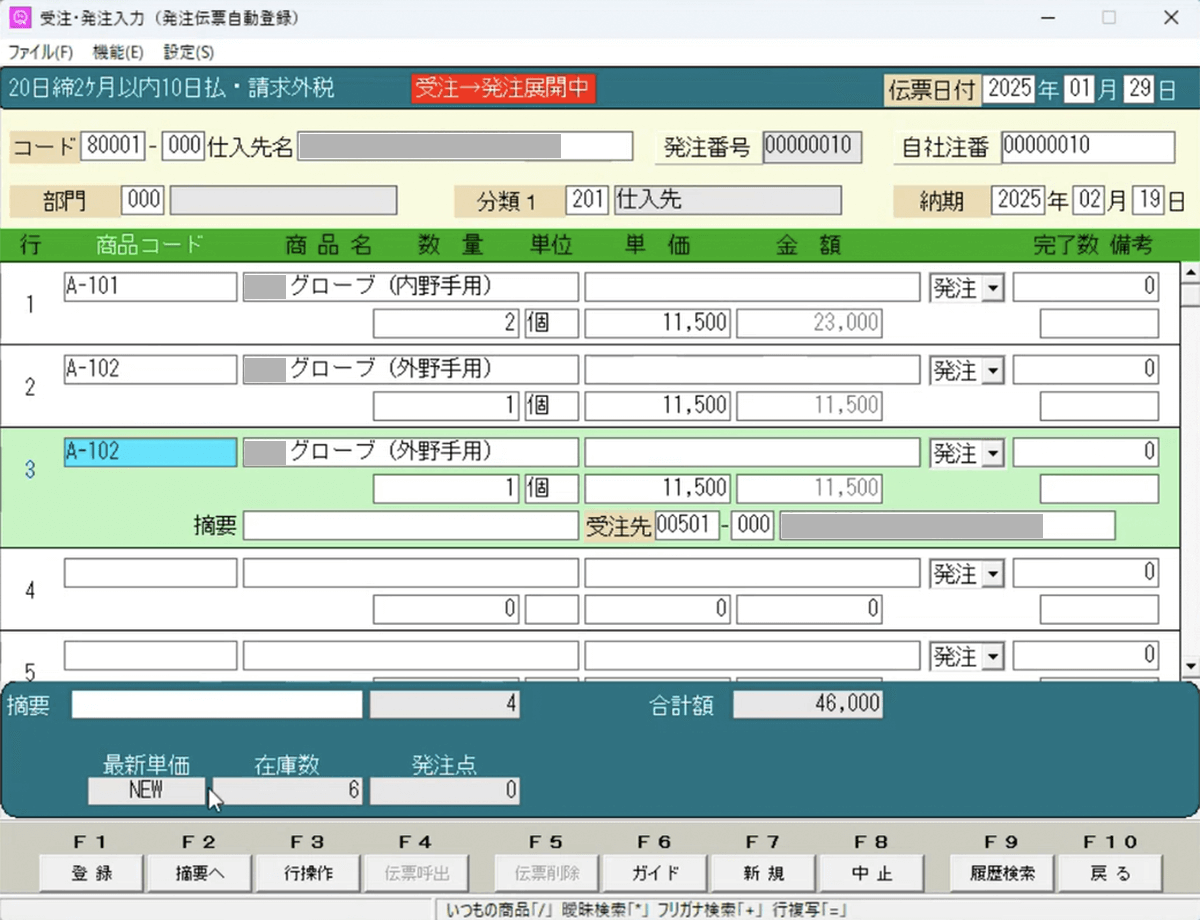Screen dimensions: 1200x920
Task: Open the 発注 dropdown in row 4
Action: tap(993, 574)
